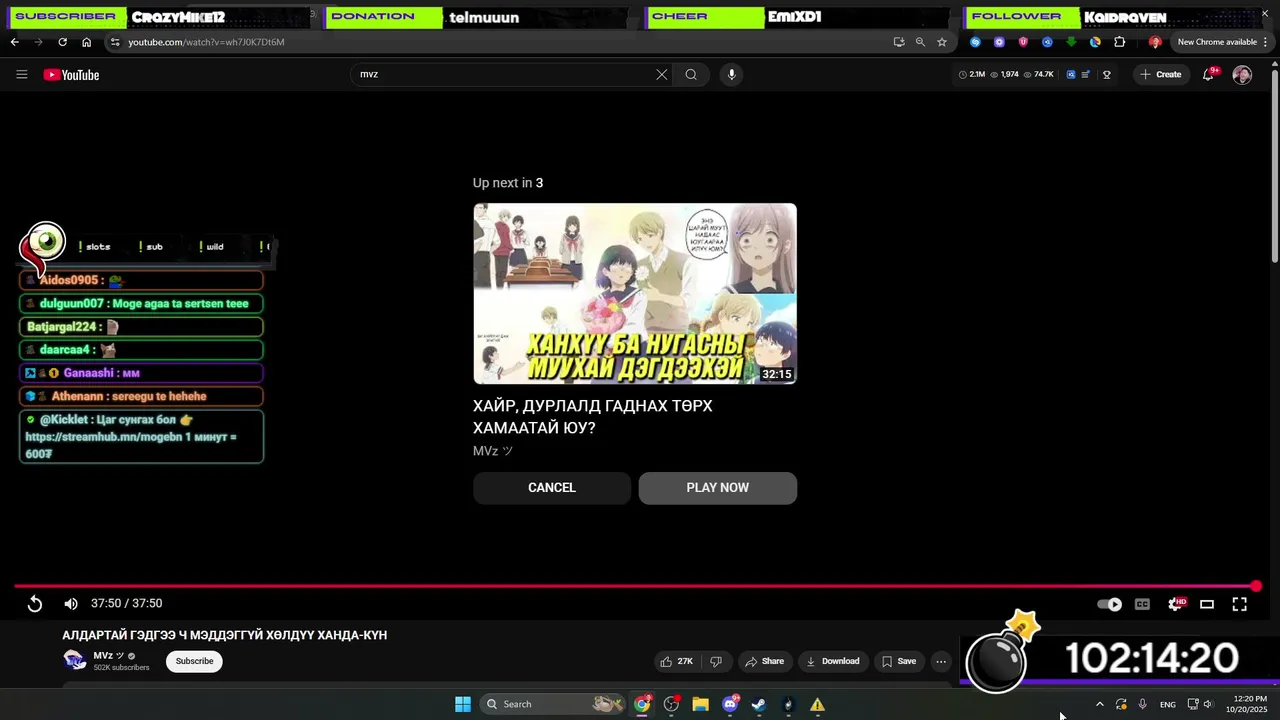Cancel the up next autoplay
The width and height of the screenshot is (1280, 720).
(552, 488)
